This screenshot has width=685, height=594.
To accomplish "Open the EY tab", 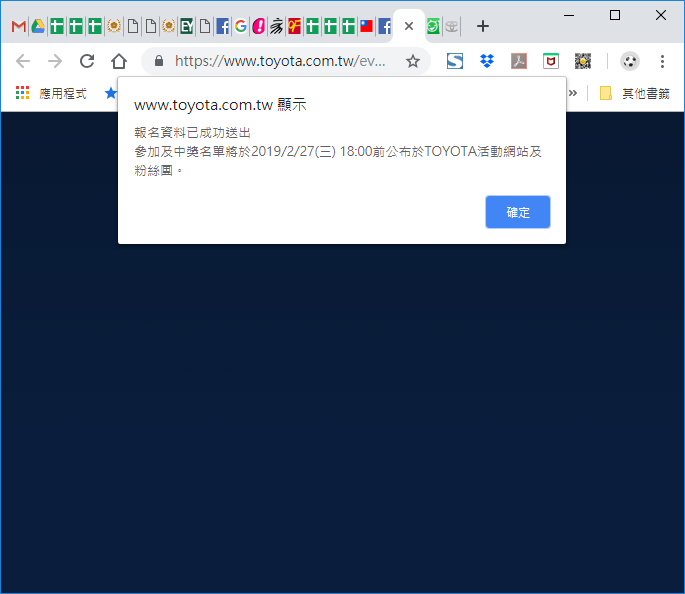I will tap(187, 27).
